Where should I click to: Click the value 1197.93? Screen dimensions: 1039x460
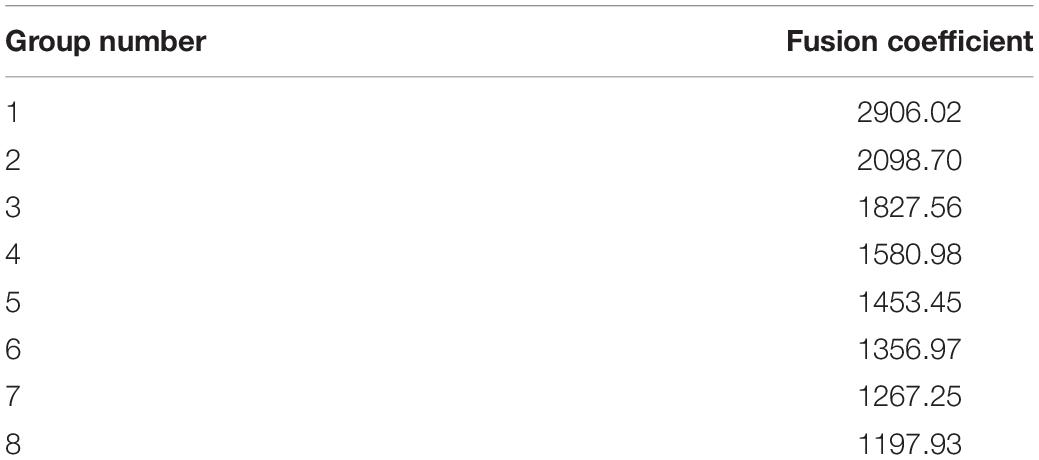(x=908, y=443)
